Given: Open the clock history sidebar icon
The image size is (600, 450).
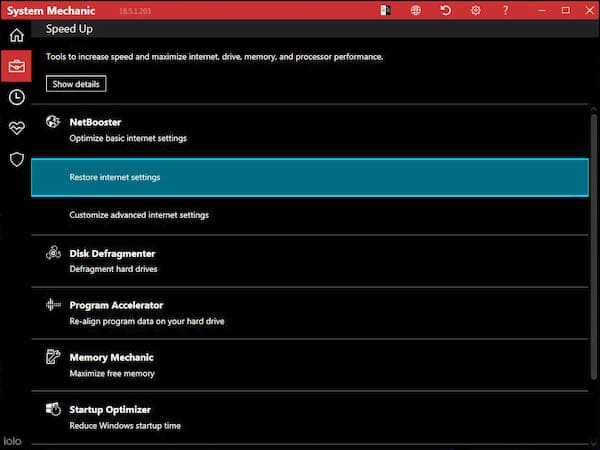Looking at the screenshot, I should 16,97.
